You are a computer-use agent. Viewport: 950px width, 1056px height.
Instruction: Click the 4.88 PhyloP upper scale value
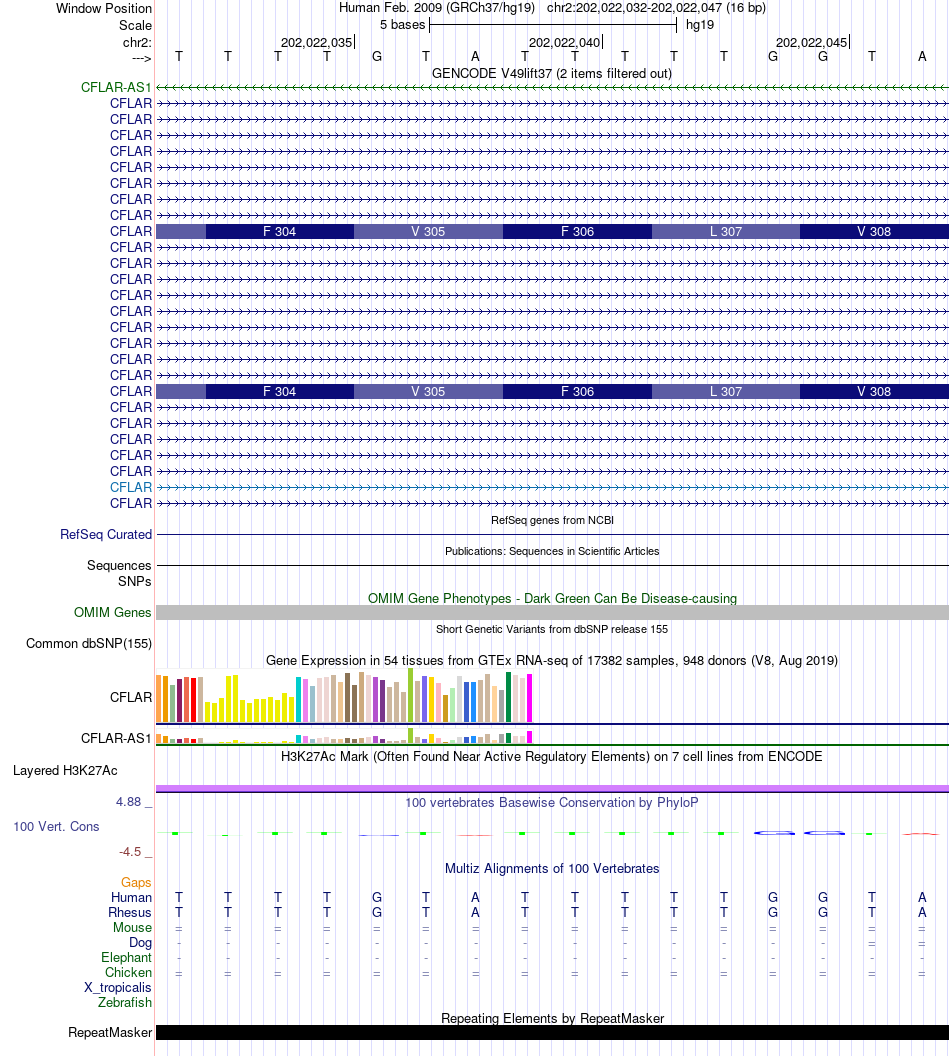(x=129, y=801)
